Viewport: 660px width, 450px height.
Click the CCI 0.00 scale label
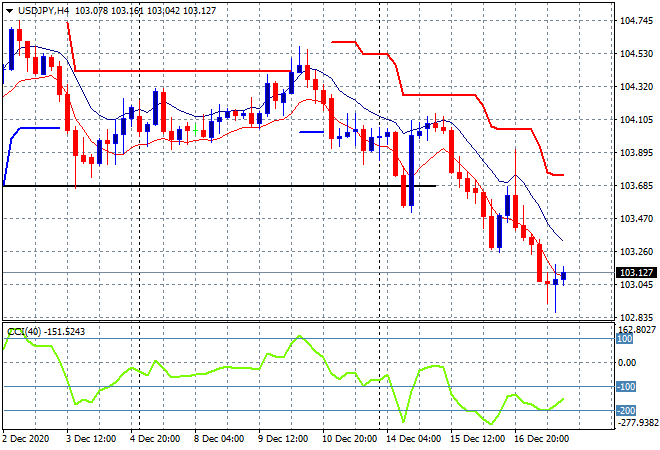[x=627, y=363]
